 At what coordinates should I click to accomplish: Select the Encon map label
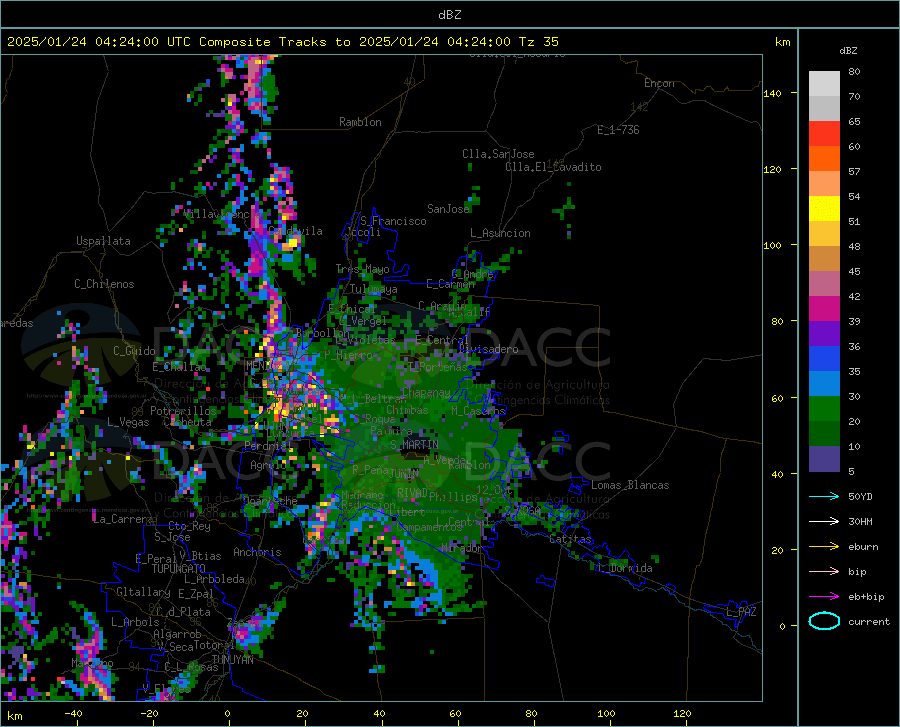click(x=659, y=83)
